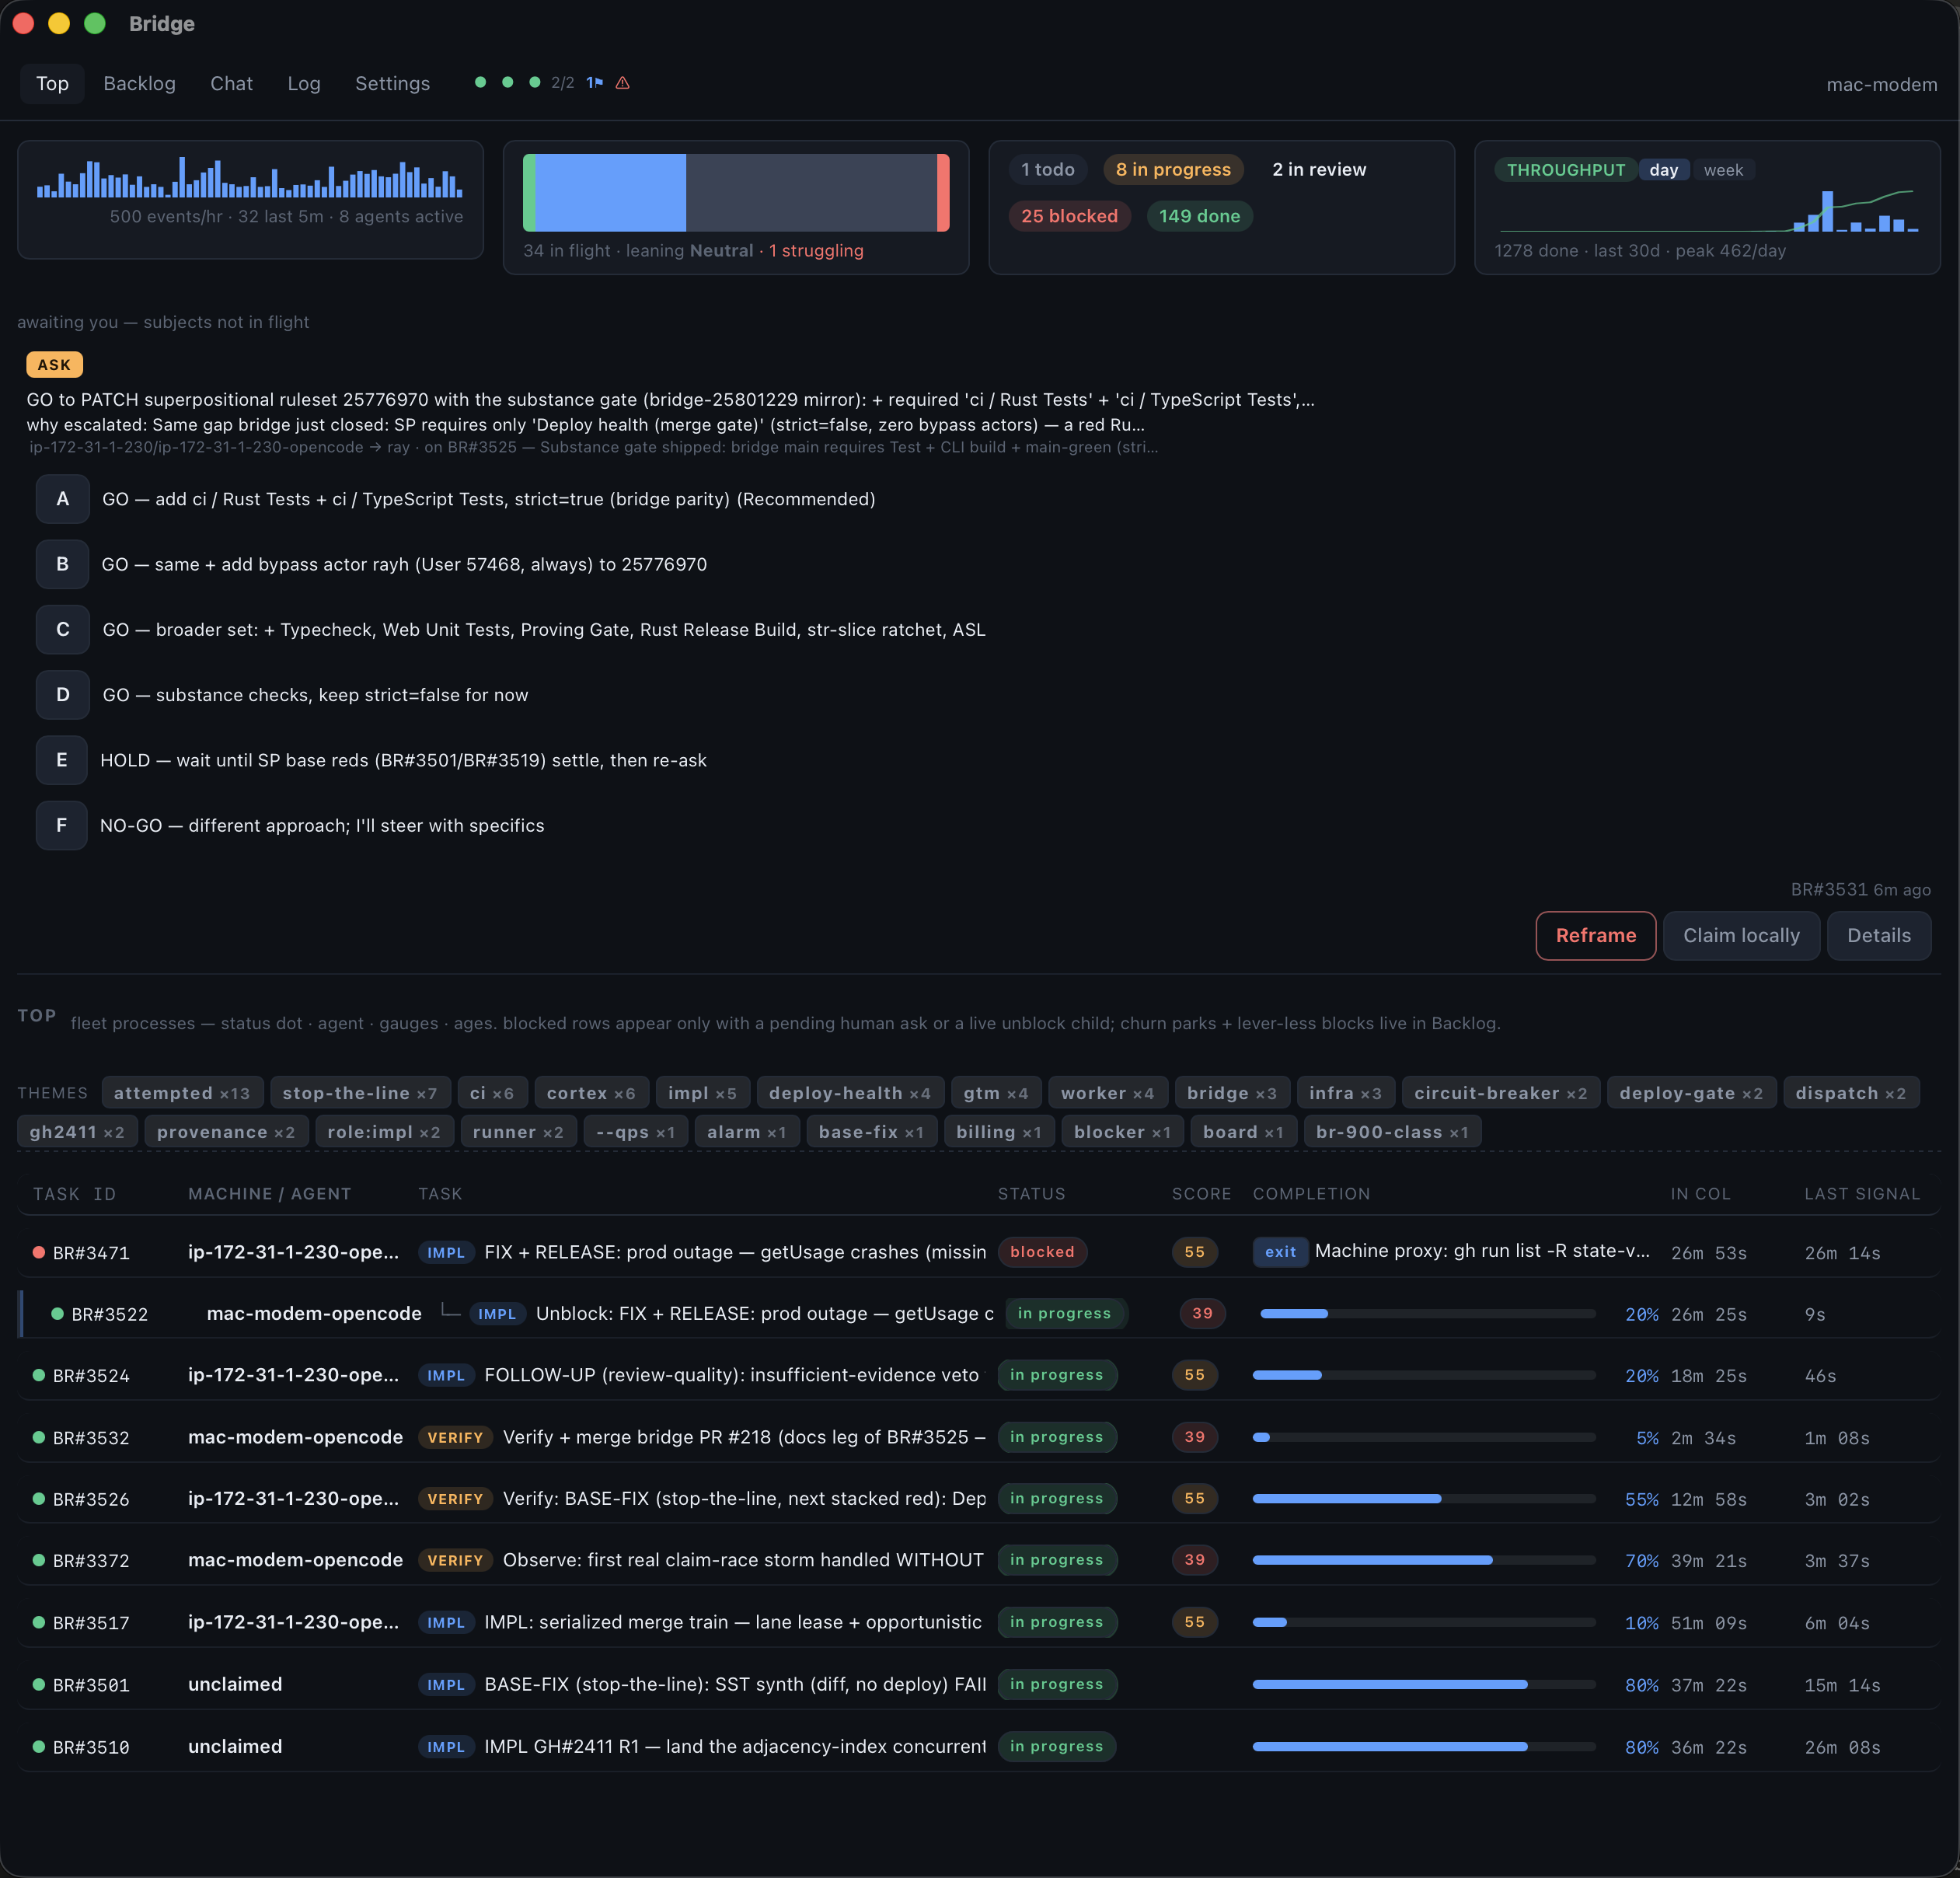This screenshot has height=1878, width=1960.
Task: Open the Top tab
Action: point(52,84)
